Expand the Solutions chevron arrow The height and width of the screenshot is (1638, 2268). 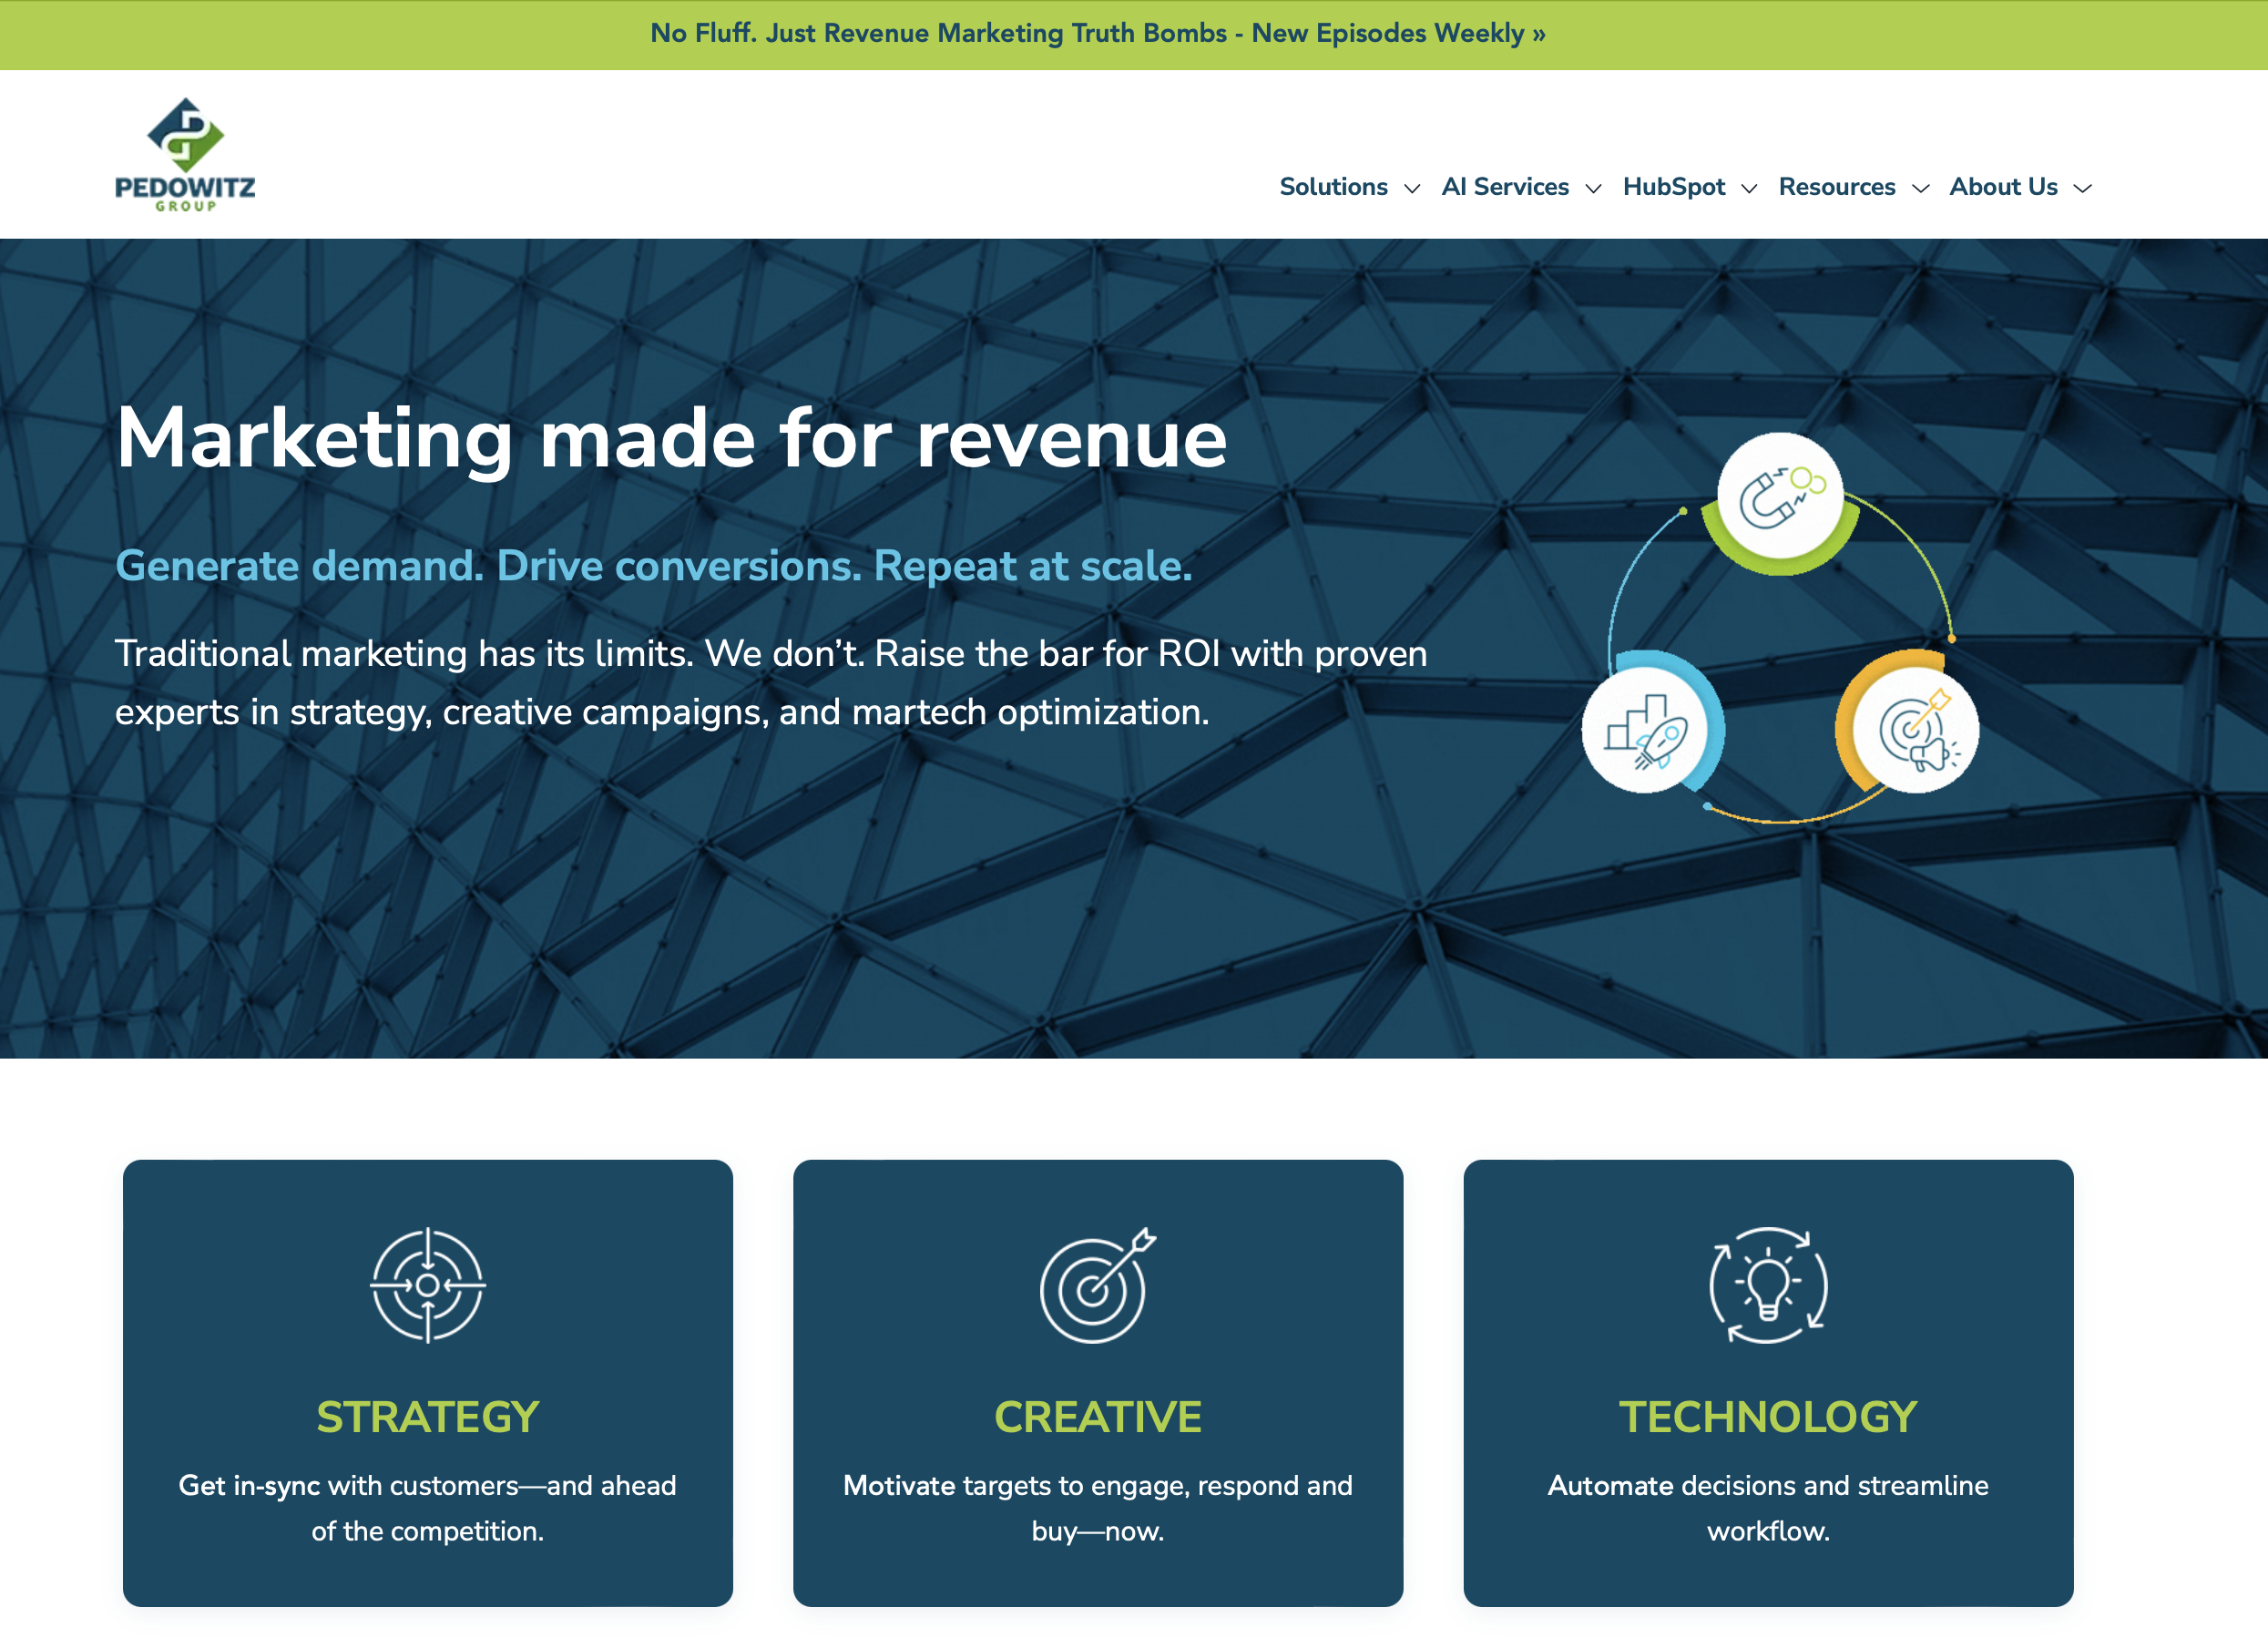click(x=1412, y=189)
